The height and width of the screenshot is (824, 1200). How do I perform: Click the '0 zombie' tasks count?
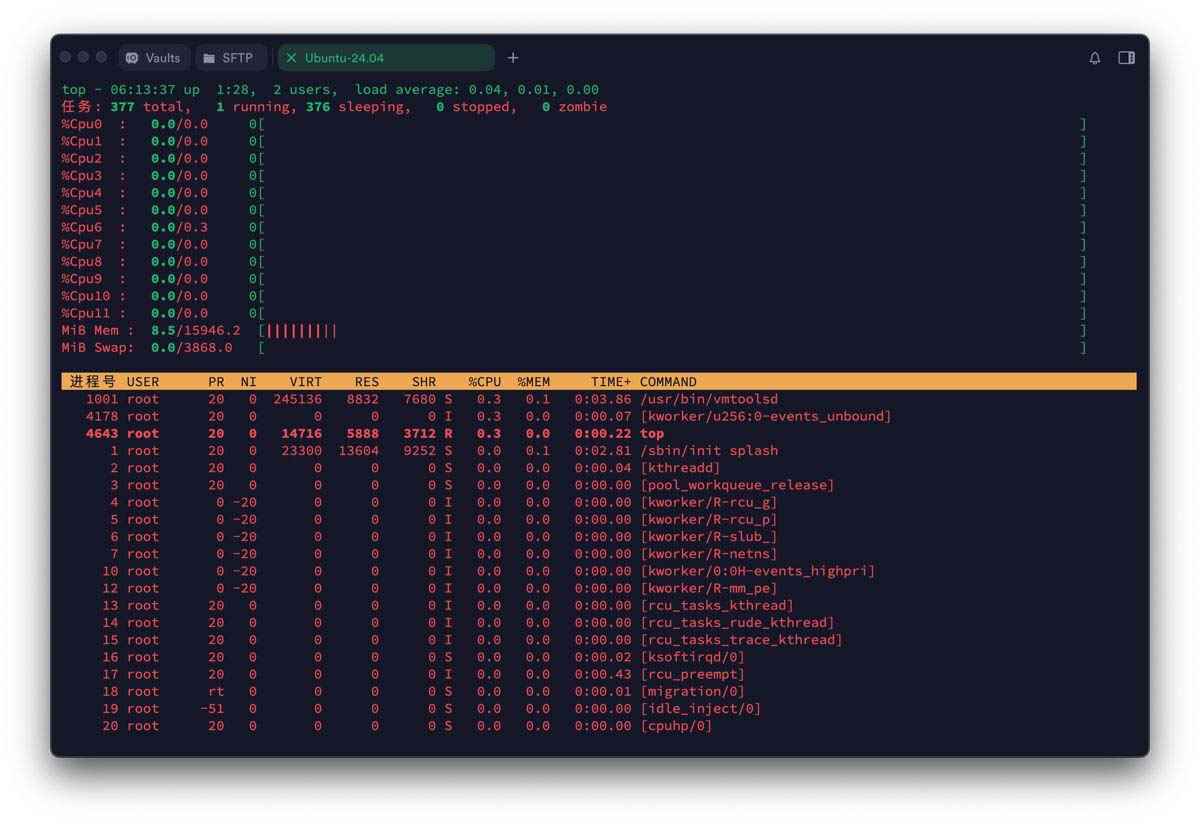pos(574,107)
